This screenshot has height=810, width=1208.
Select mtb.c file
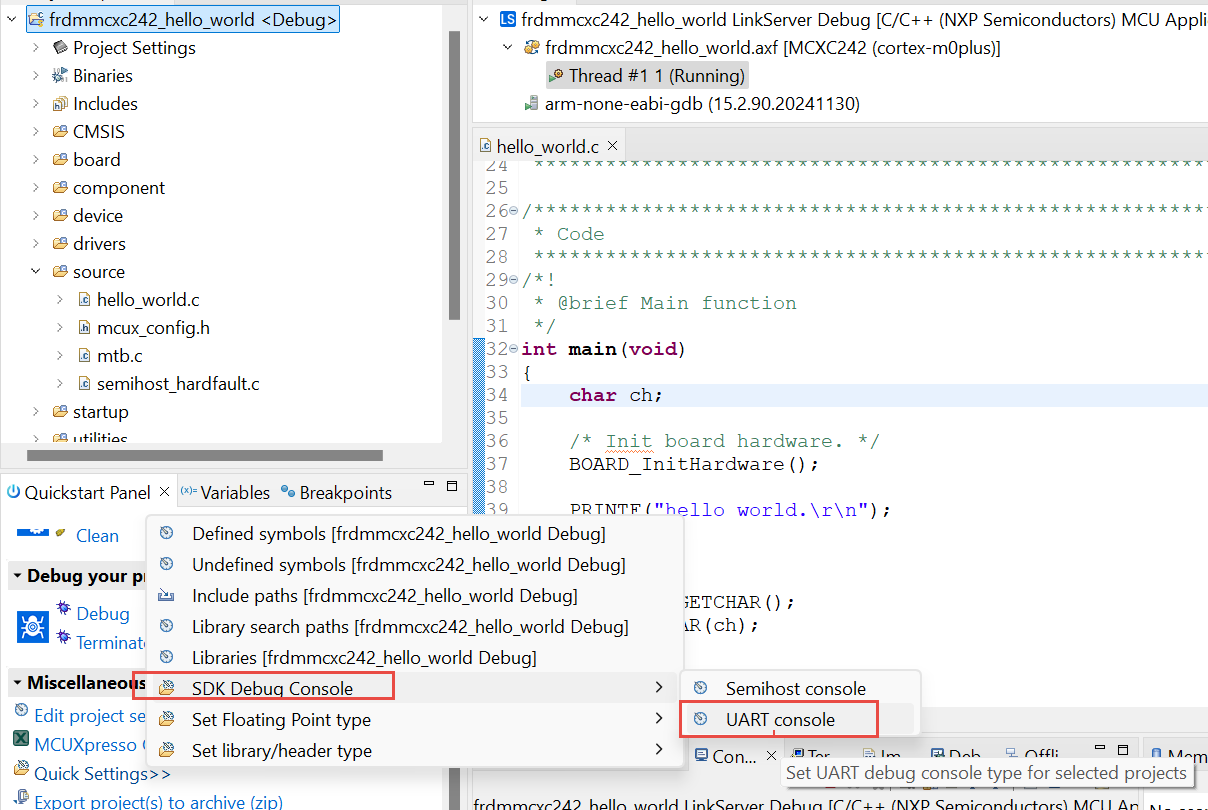[x=119, y=355]
